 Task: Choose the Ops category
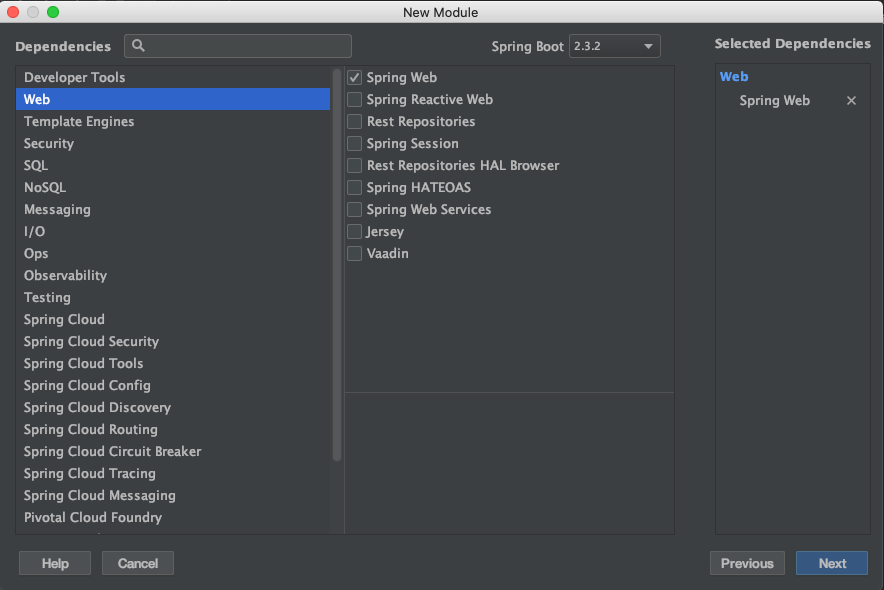[173, 253]
